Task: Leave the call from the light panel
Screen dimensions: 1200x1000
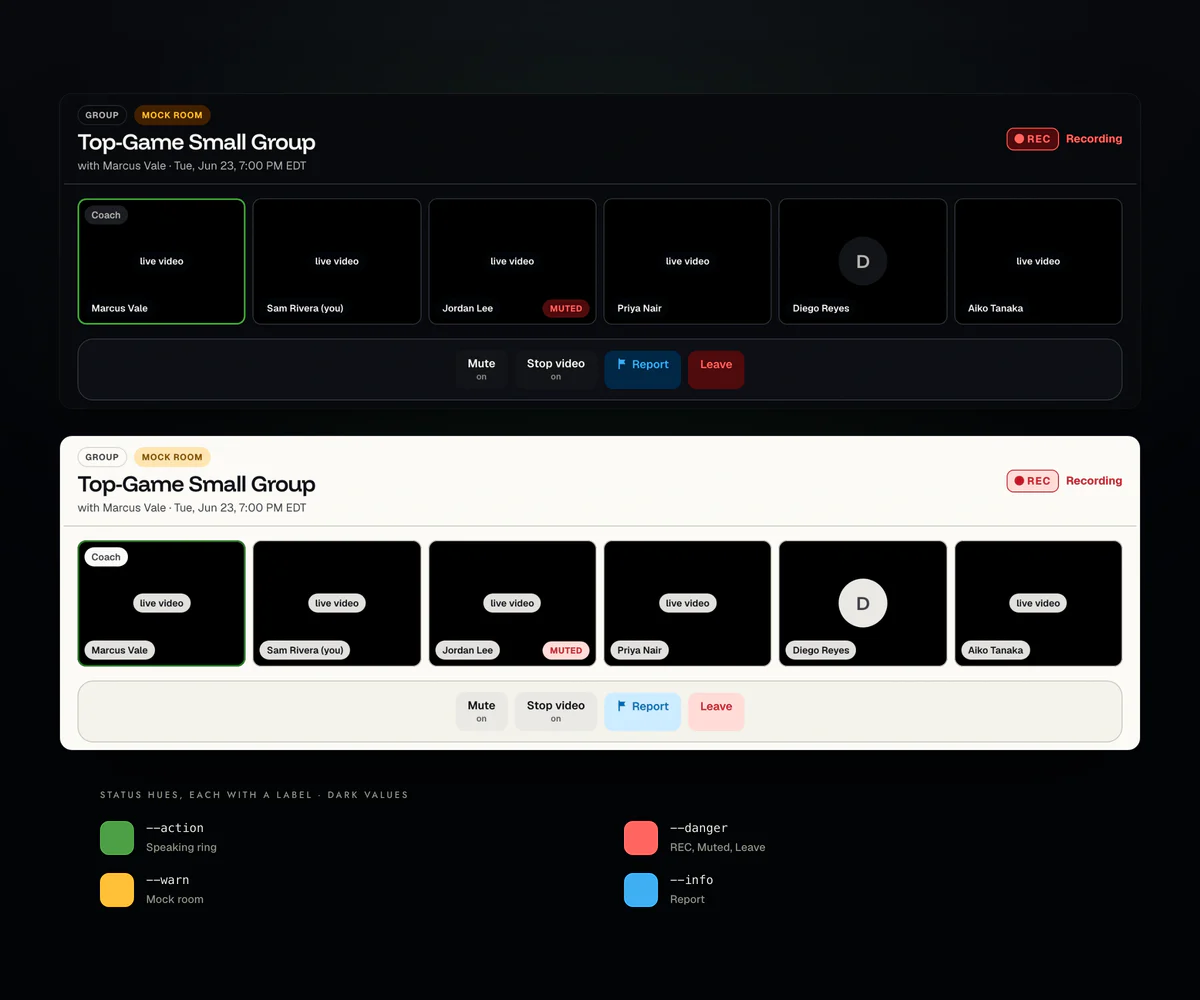Action: pos(716,711)
